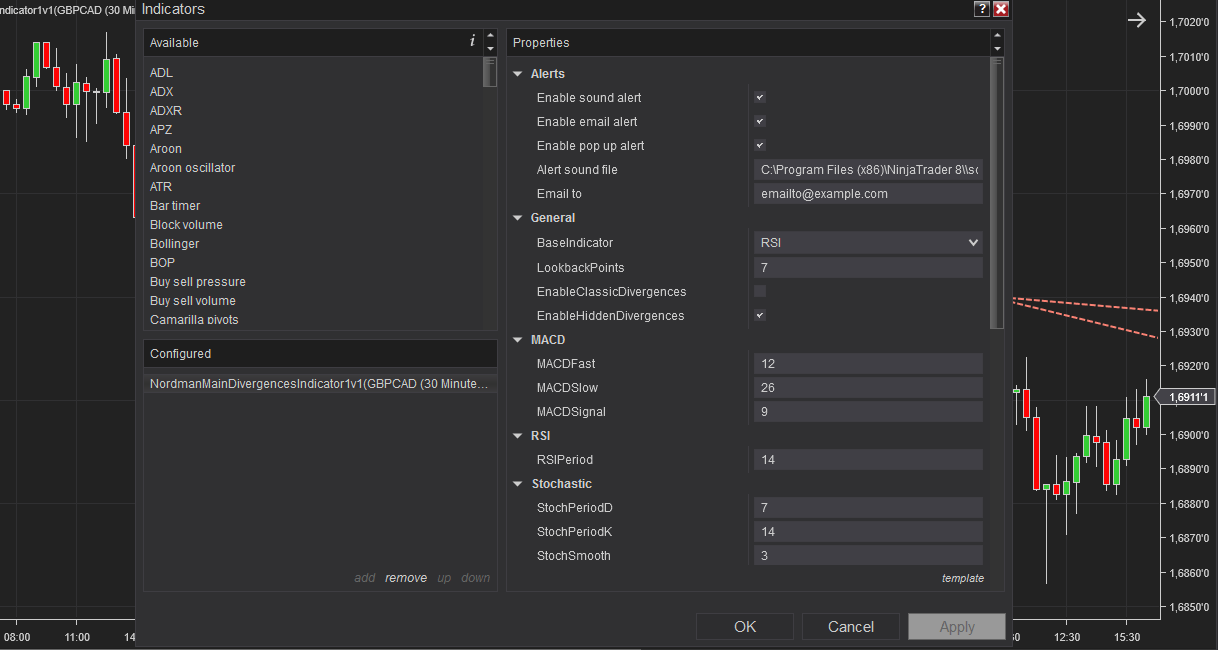Select BOP in Available list
This screenshot has height=650, width=1218.
point(162,263)
